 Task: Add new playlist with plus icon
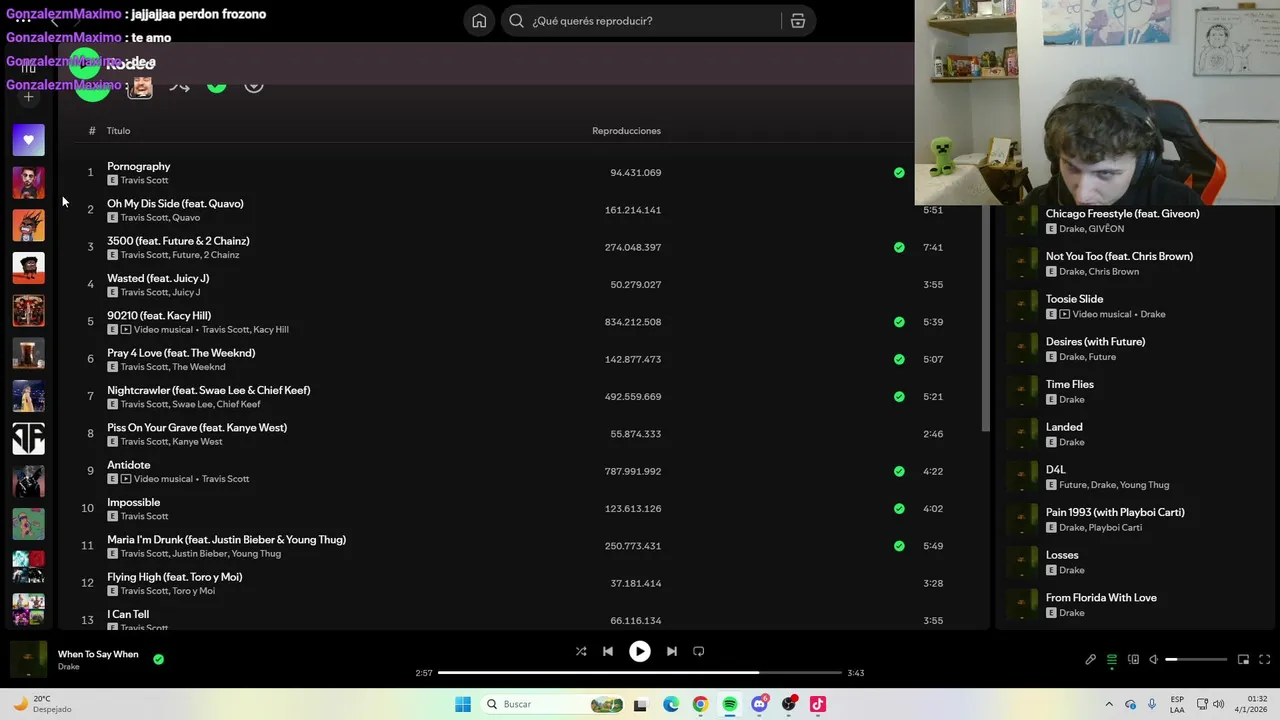click(28, 97)
